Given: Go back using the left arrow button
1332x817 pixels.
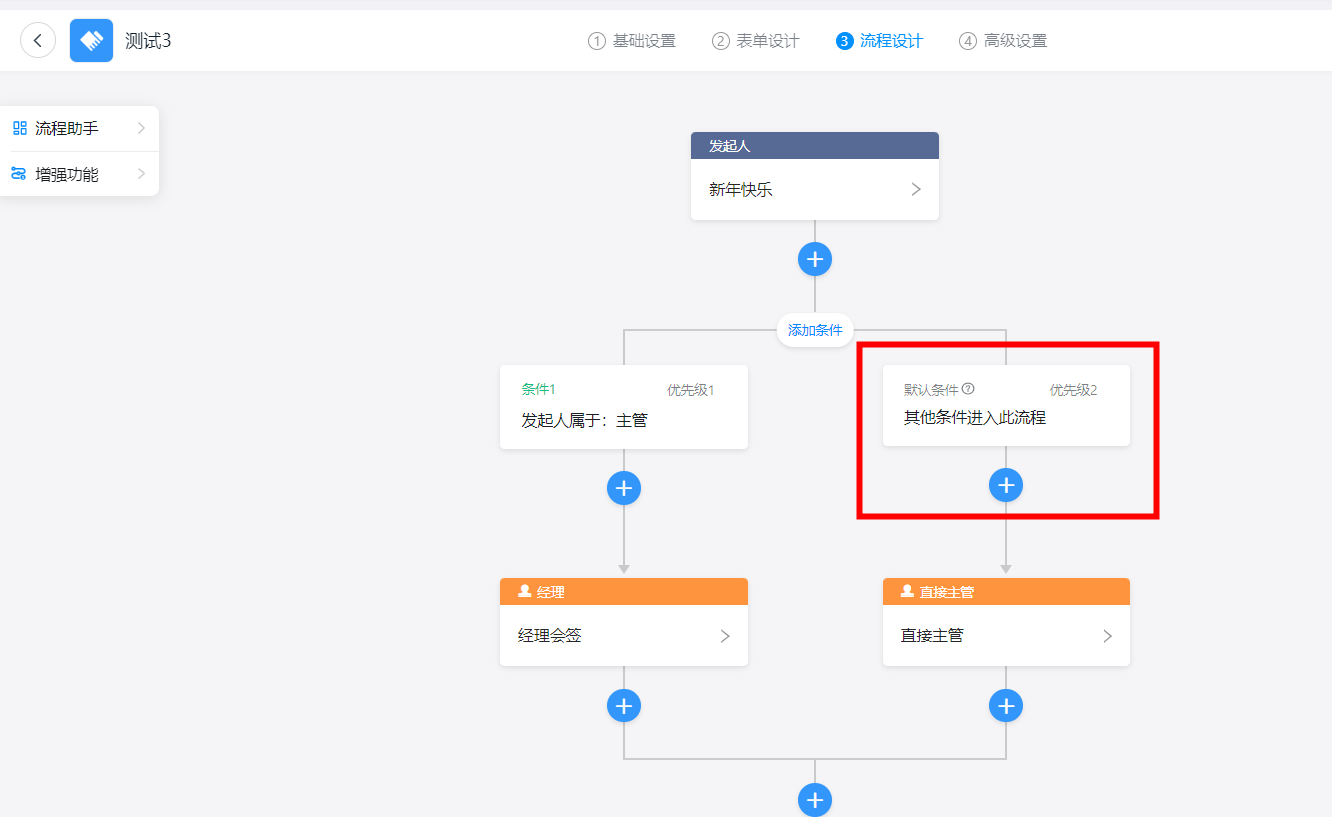Looking at the screenshot, I should [38, 41].
